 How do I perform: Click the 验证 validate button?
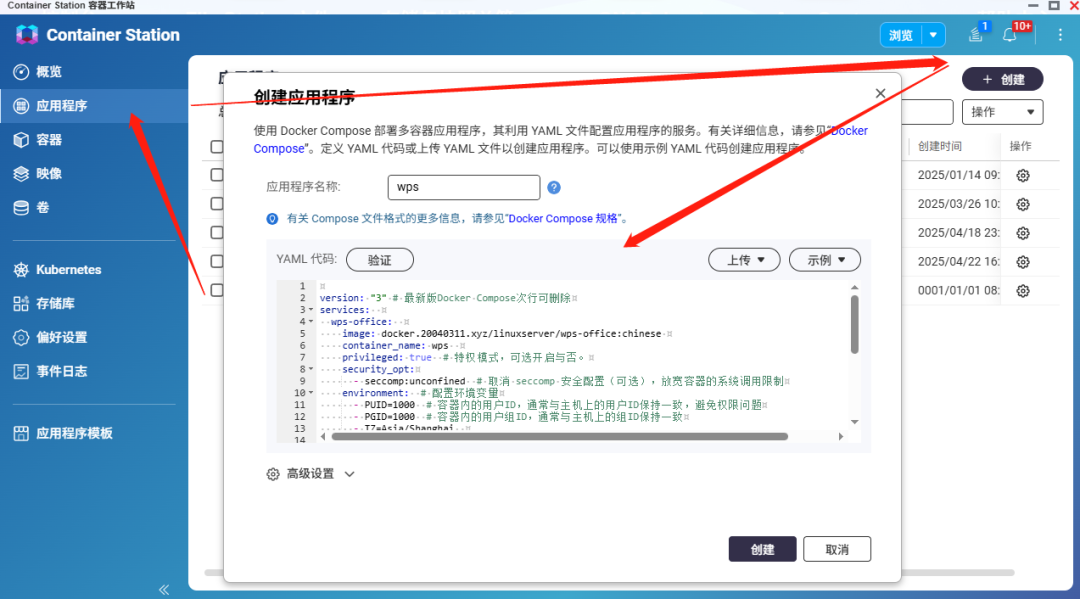tap(380, 260)
